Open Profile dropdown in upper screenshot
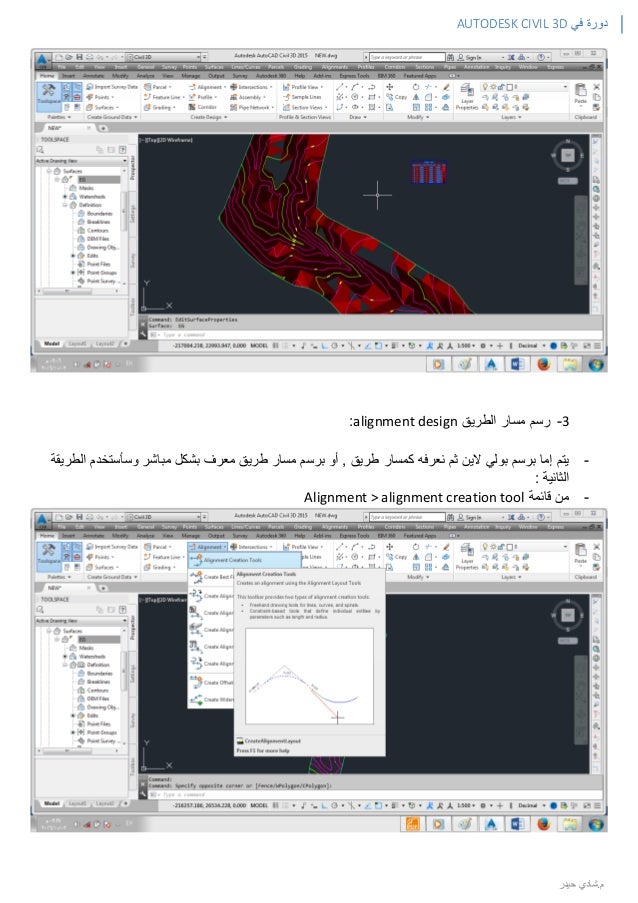Image resolution: width=638 pixels, height=903 pixels. [203, 97]
